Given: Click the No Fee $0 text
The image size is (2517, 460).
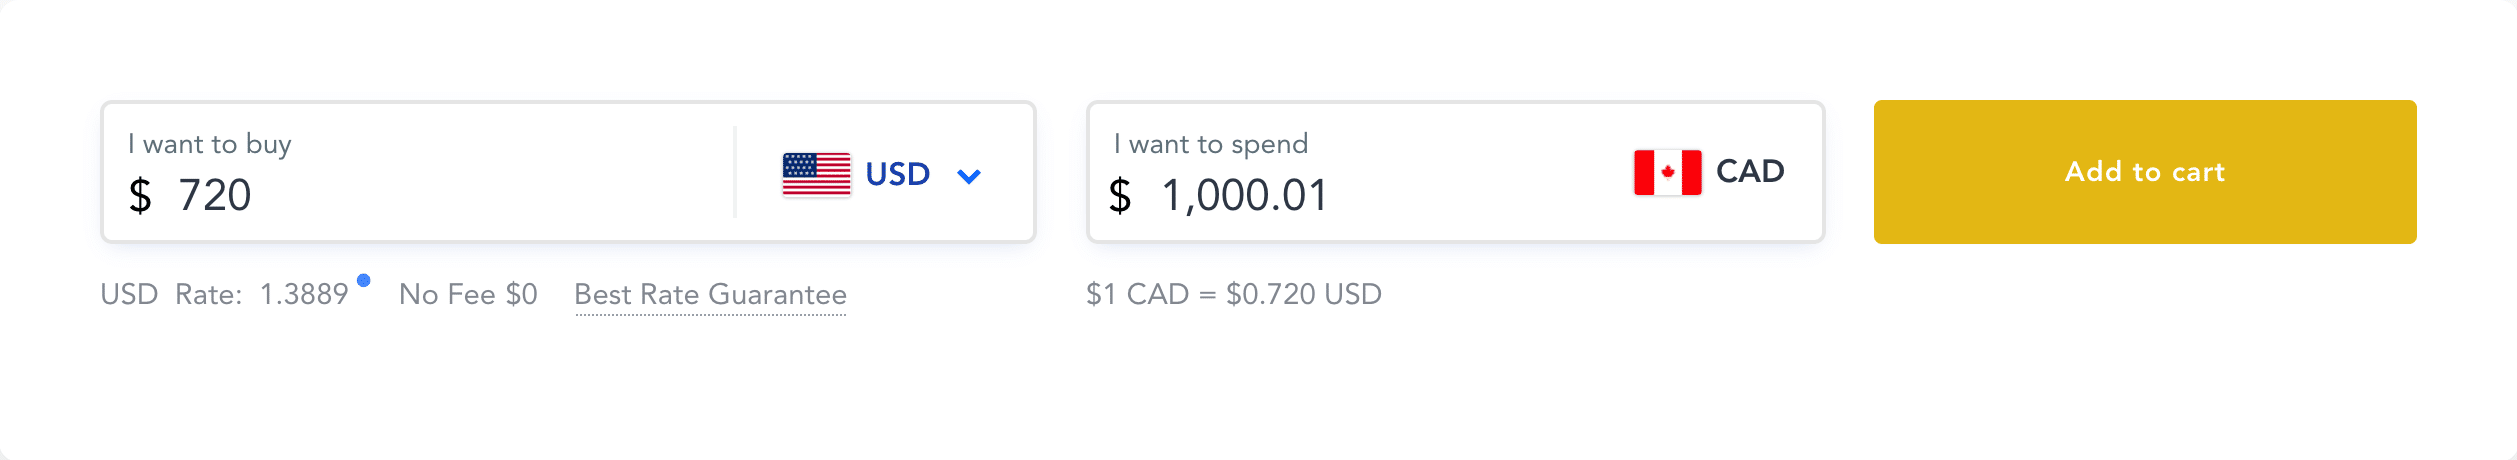Looking at the screenshot, I should pos(468,294).
